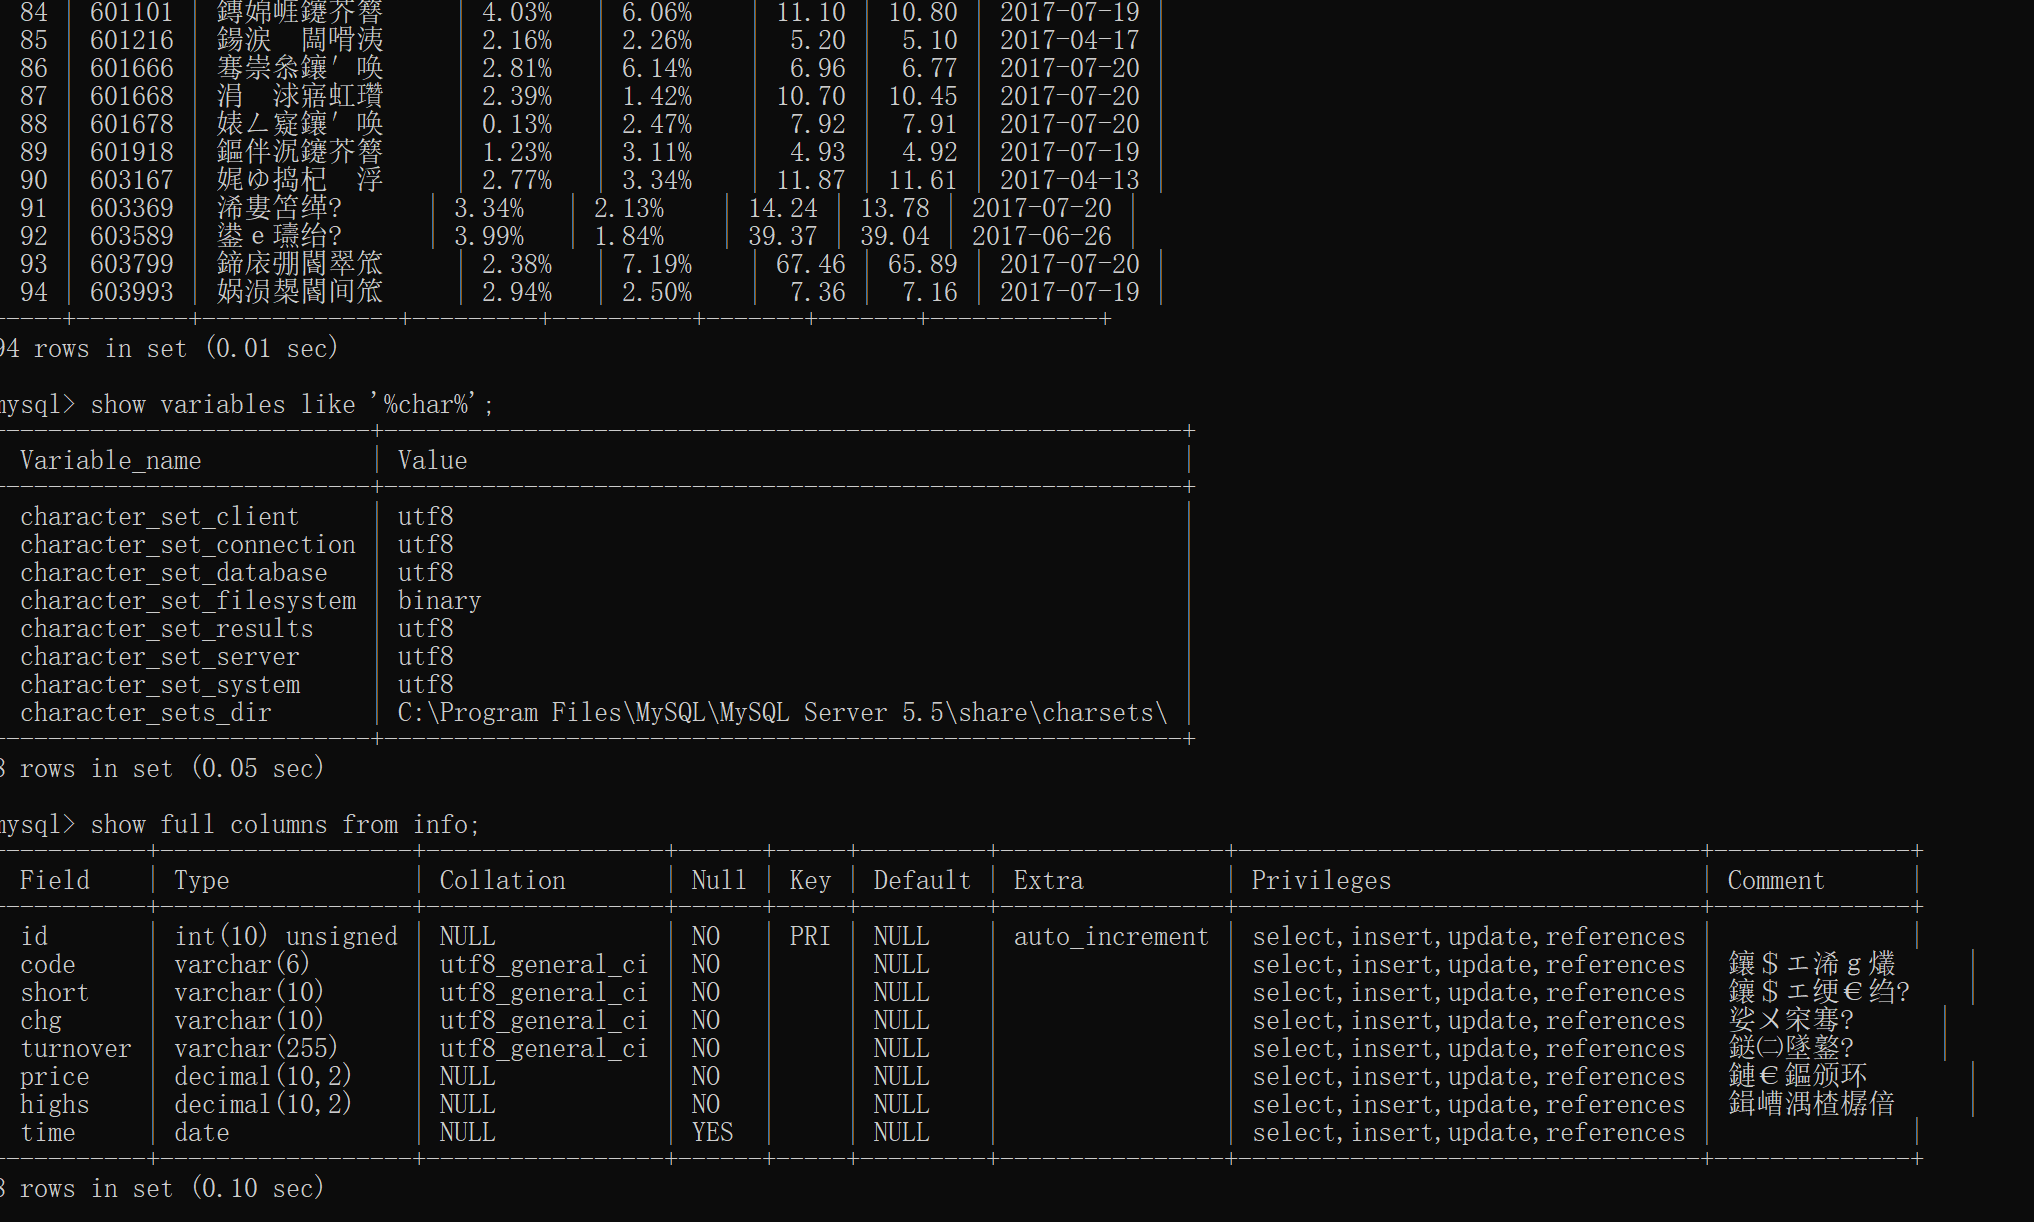Select the Comment column header
2034x1222 pixels.
[1776, 881]
